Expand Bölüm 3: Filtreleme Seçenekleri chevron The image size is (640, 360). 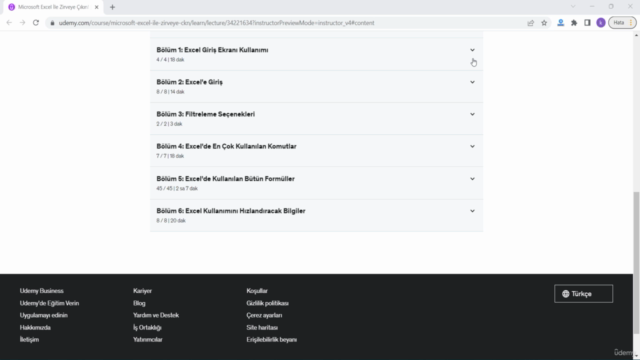click(x=472, y=114)
